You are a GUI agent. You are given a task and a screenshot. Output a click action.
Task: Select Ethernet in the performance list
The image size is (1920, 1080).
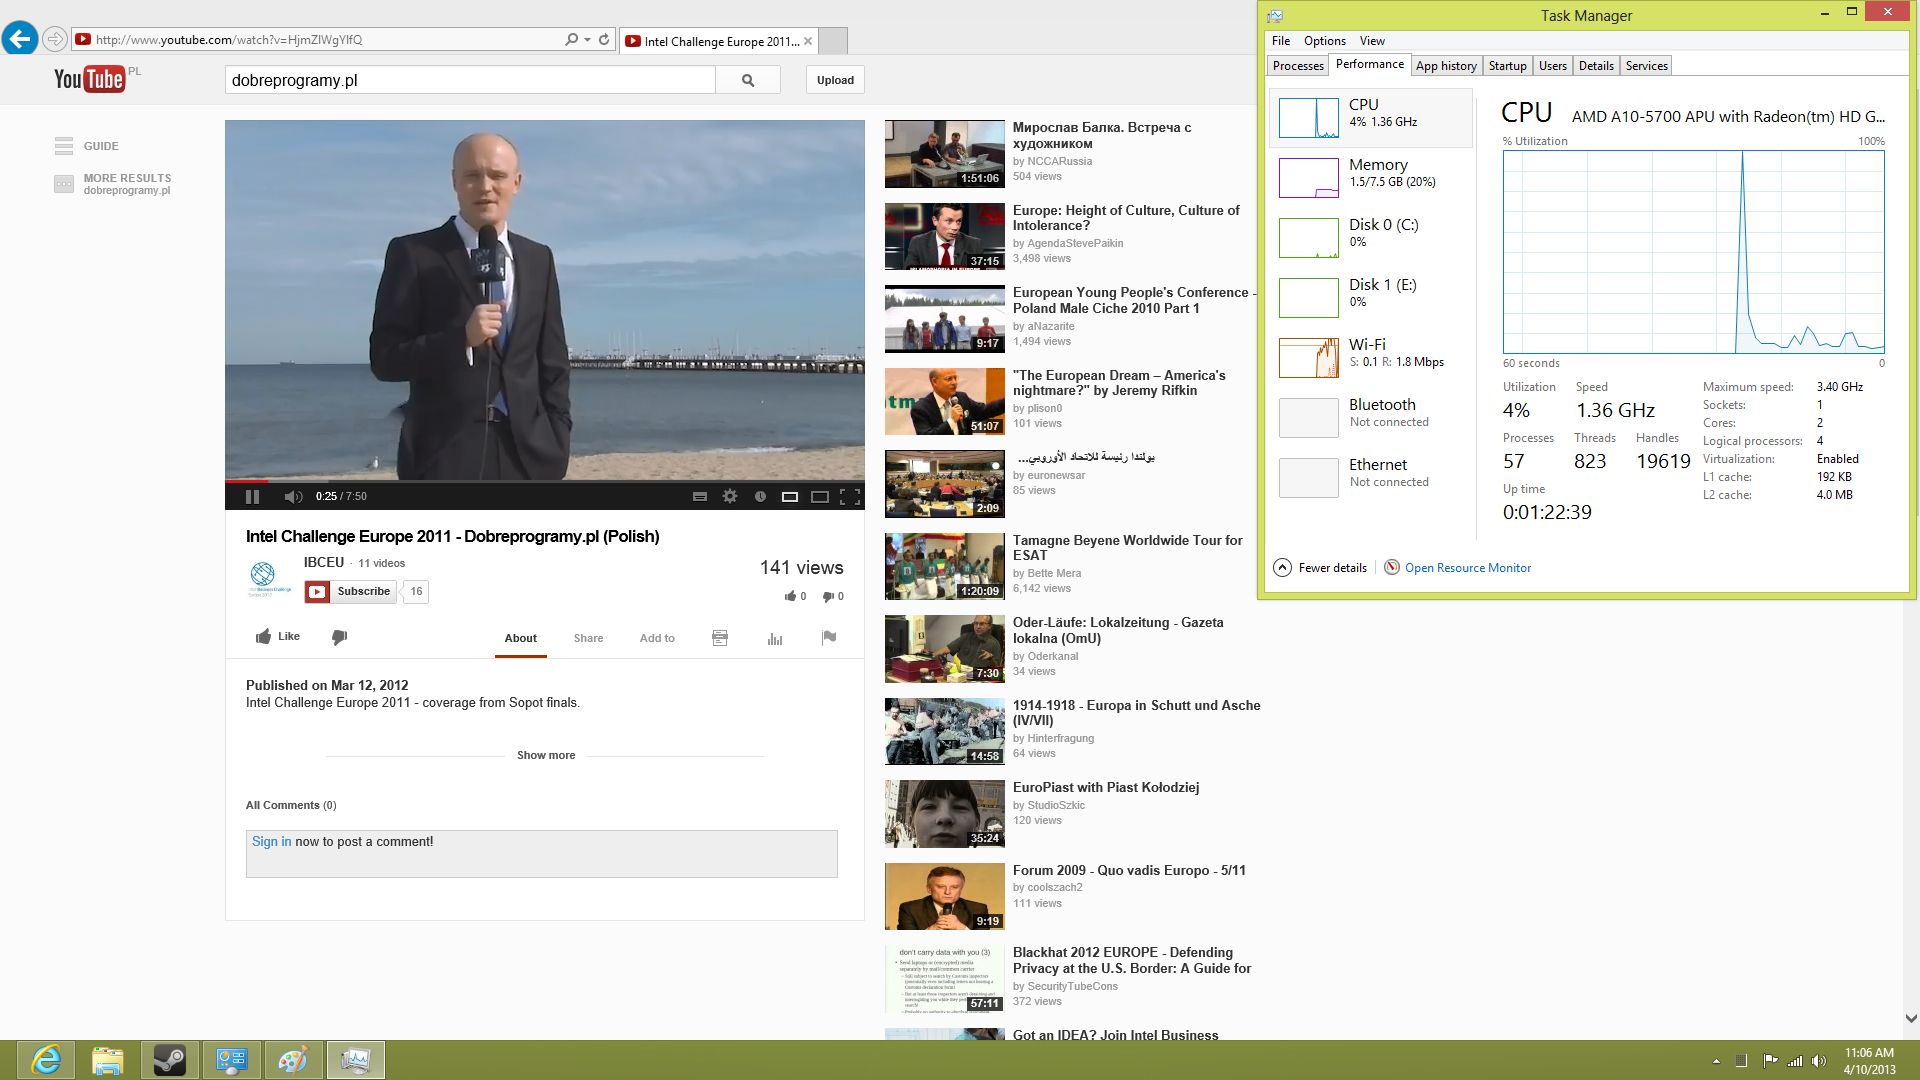1371,477
